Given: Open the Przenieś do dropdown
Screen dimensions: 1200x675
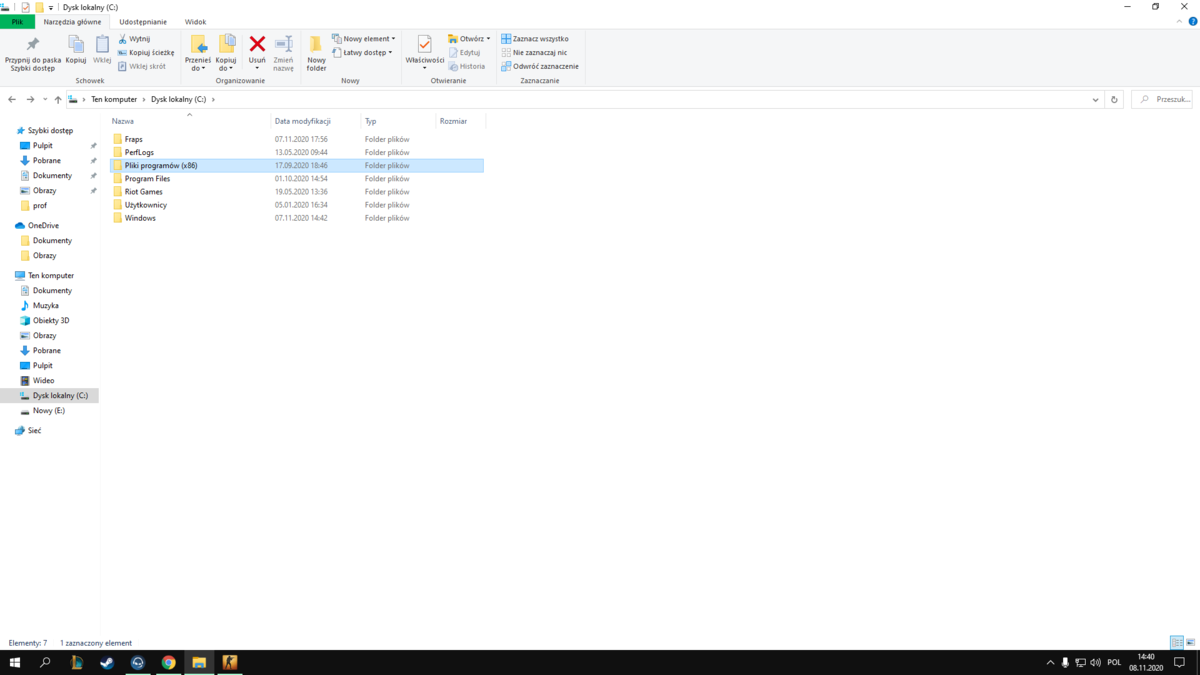Looking at the screenshot, I should tap(198, 52).
